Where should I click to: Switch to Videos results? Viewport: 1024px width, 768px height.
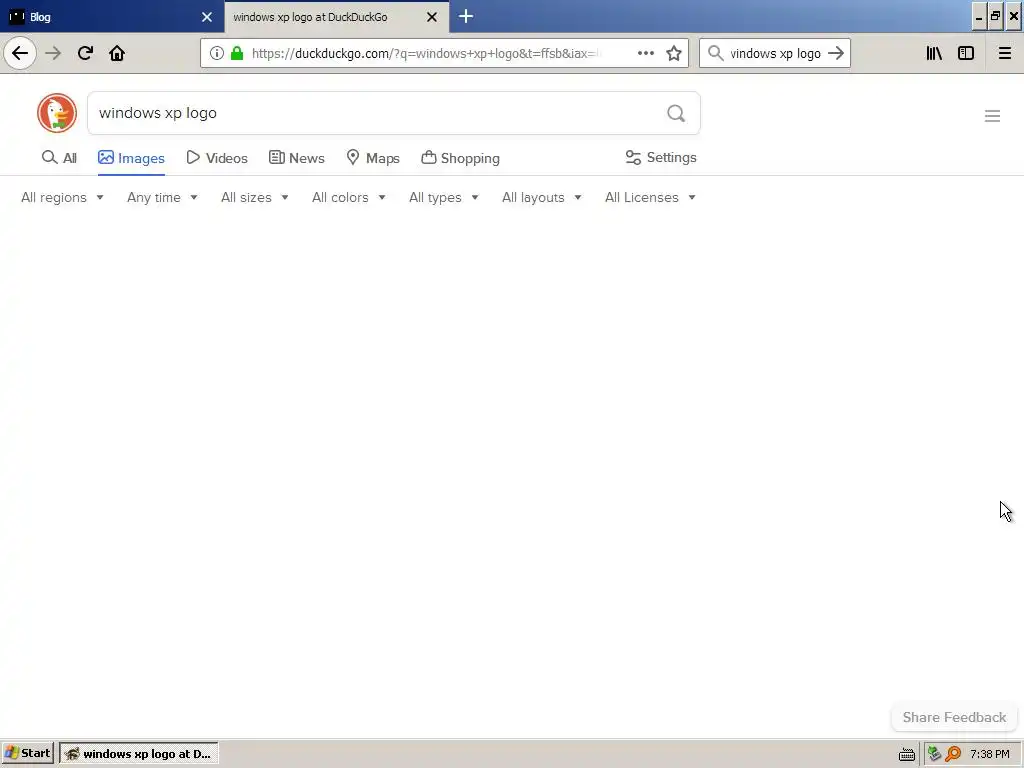coord(217,158)
